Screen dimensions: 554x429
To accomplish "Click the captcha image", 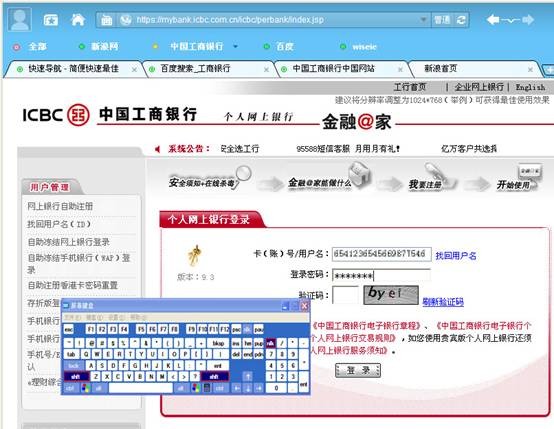I will (x=391, y=295).
